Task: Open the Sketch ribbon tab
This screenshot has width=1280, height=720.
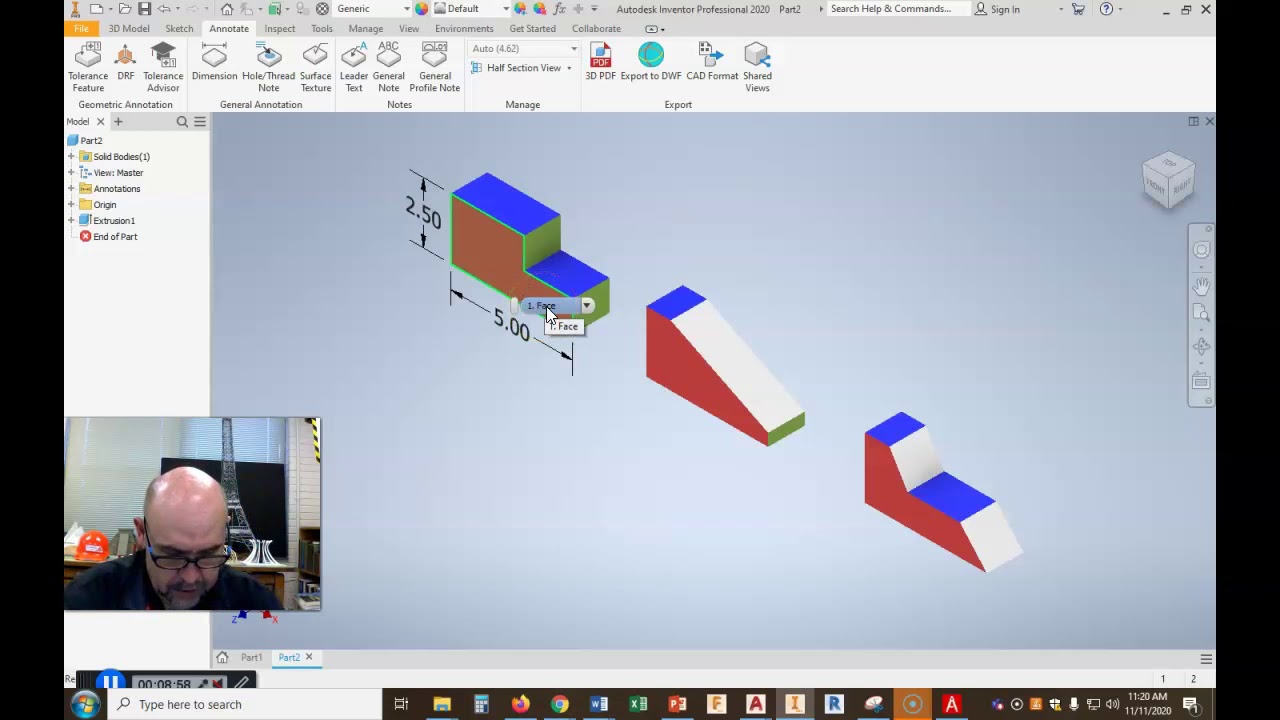Action: tap(179, 29)
